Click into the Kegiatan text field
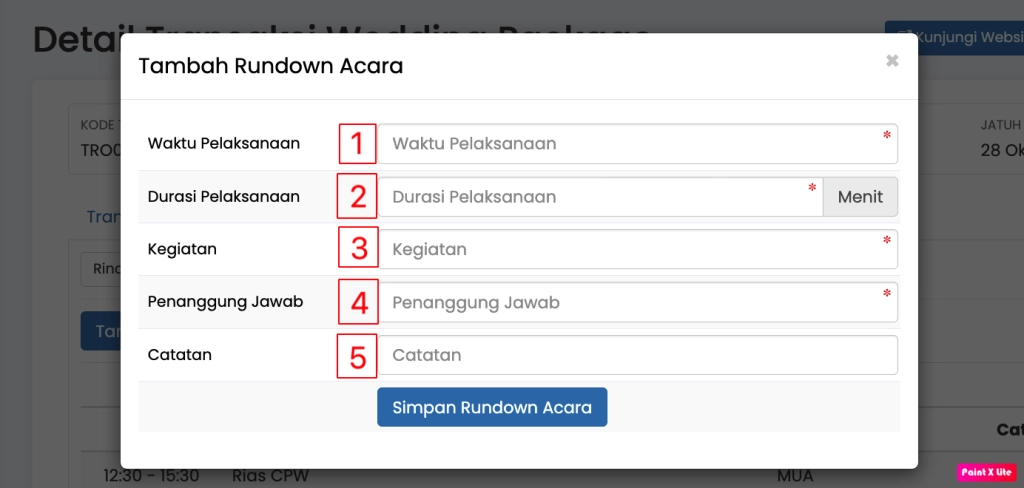1024x488 pixels. coord(630,249)
